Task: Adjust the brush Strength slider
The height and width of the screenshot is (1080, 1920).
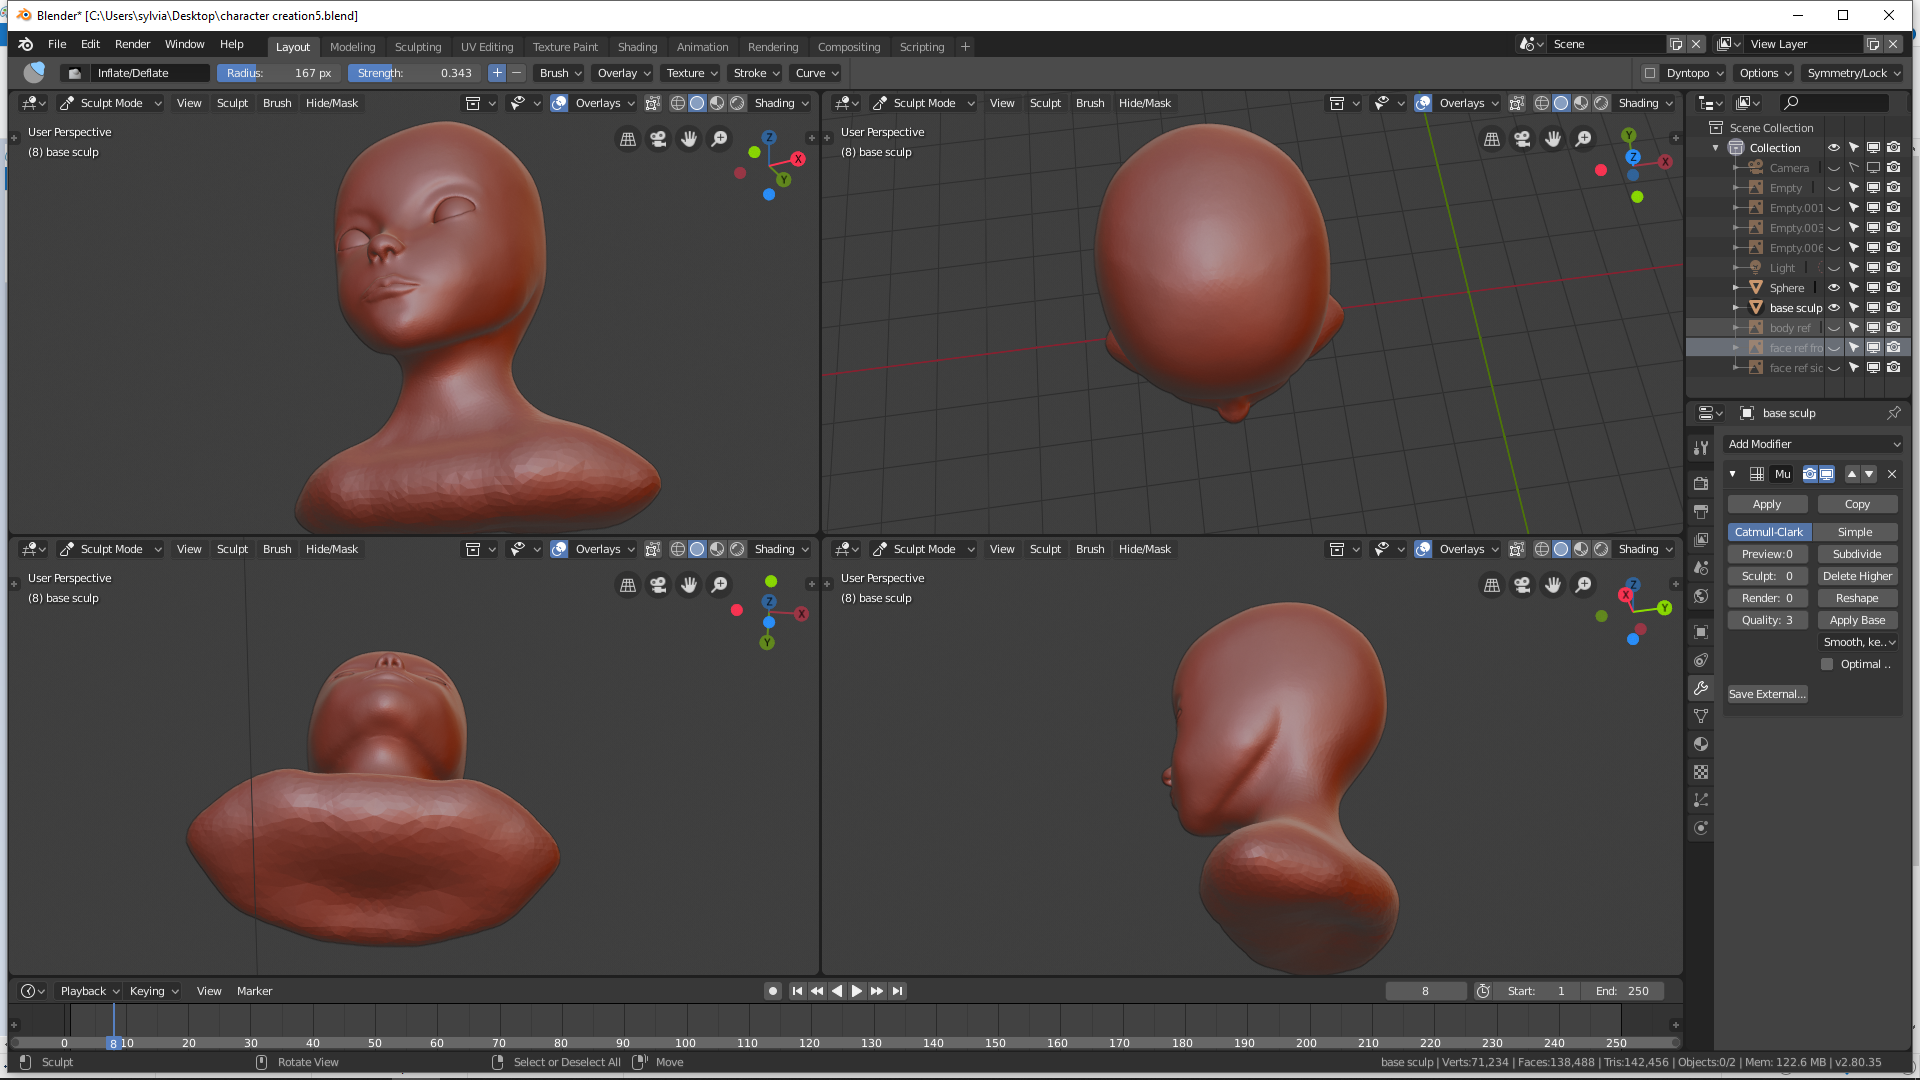Action: click(415, 73)
